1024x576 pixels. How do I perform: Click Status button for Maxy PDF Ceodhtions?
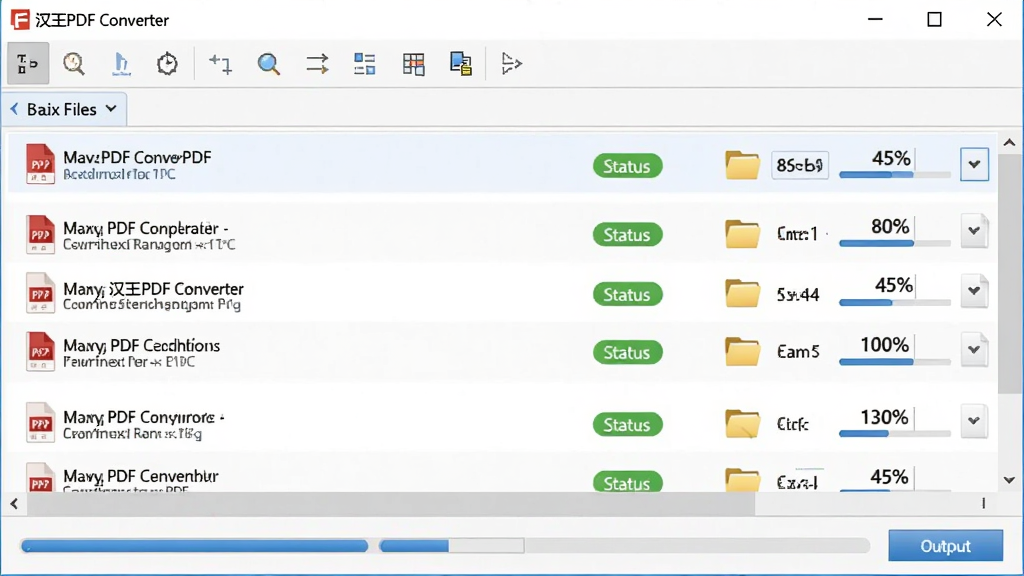627,353
